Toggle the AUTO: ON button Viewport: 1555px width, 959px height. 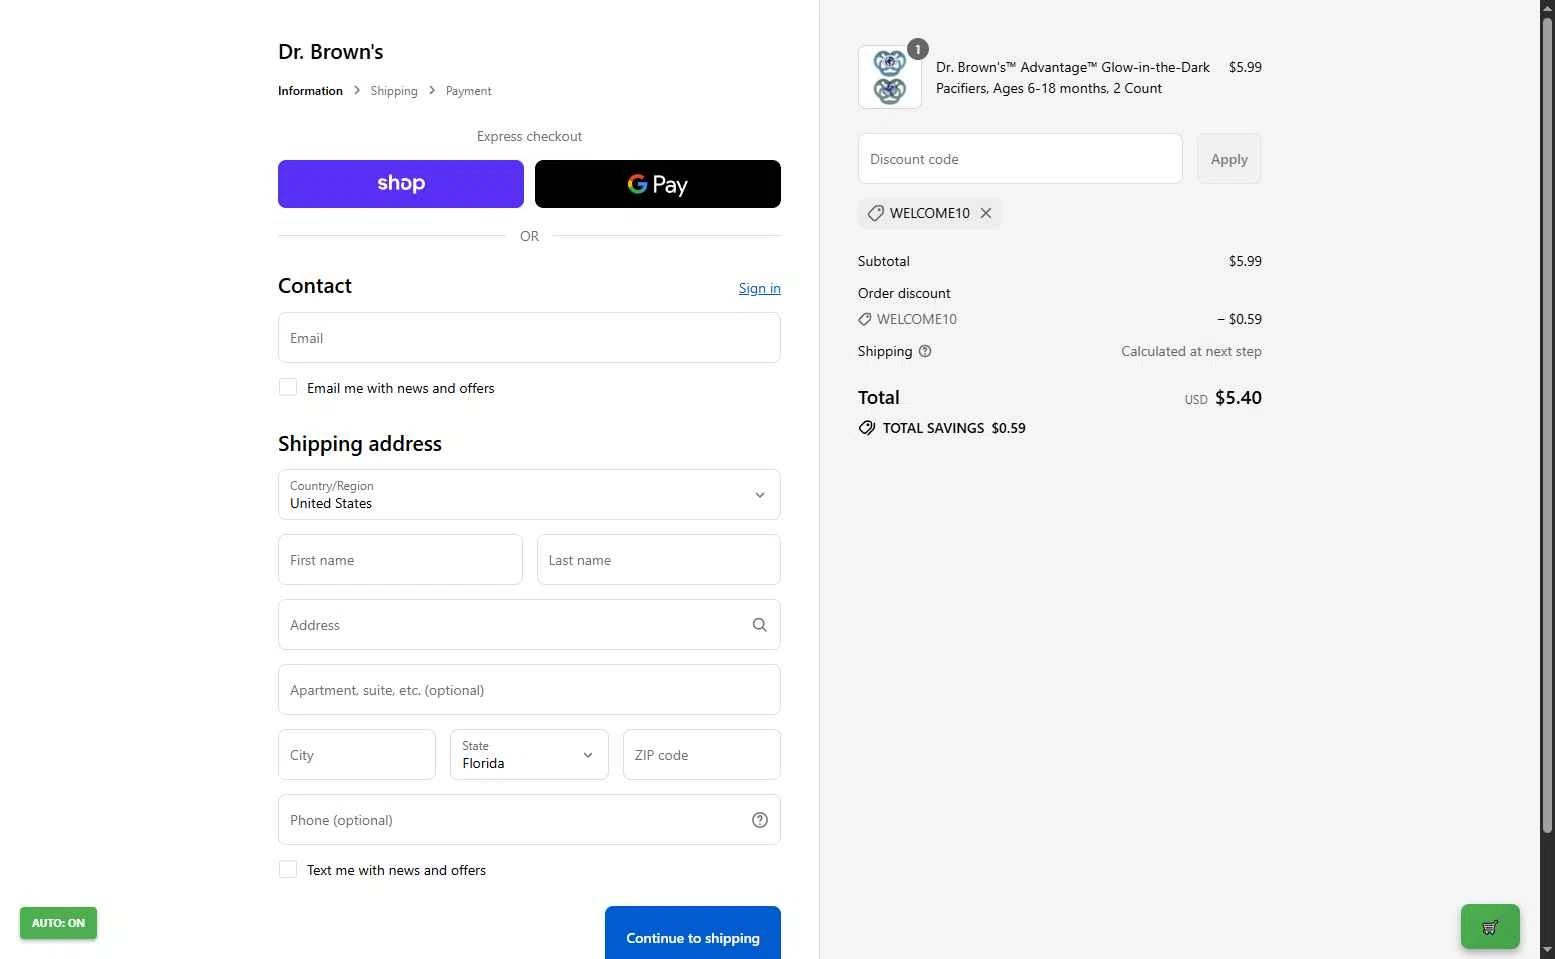tap(58, 923)
